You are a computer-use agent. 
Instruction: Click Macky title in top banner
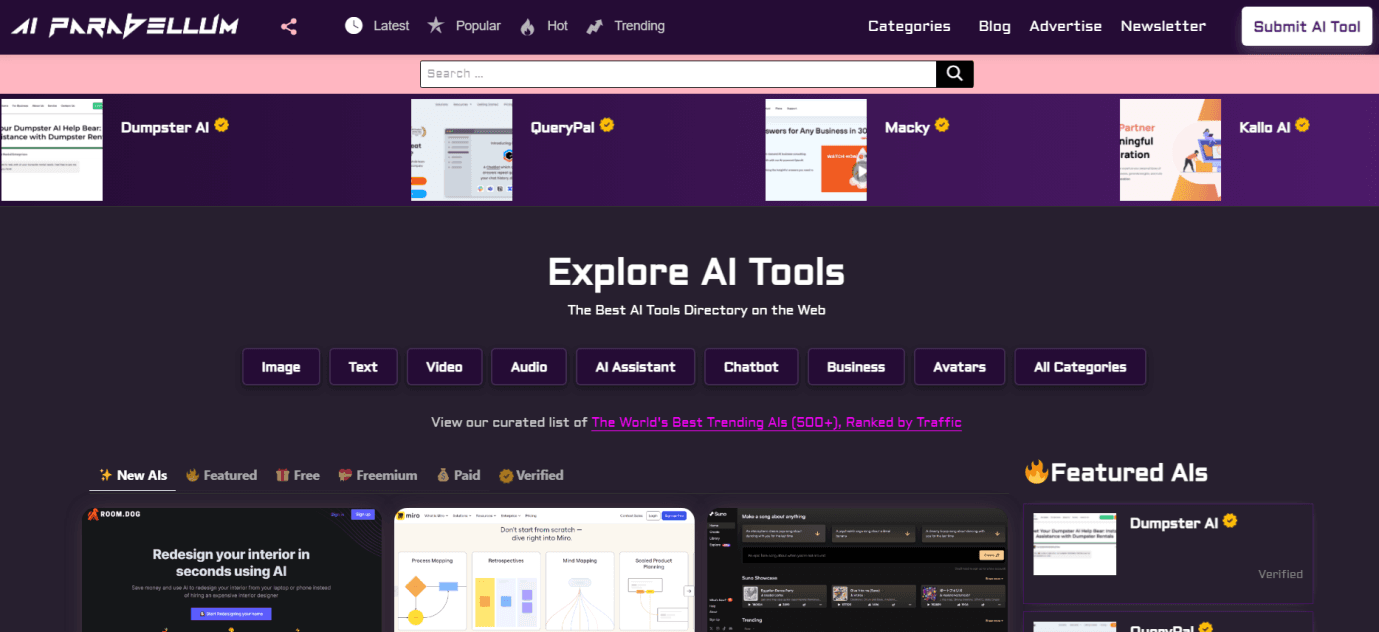click(x=907, y=127)
